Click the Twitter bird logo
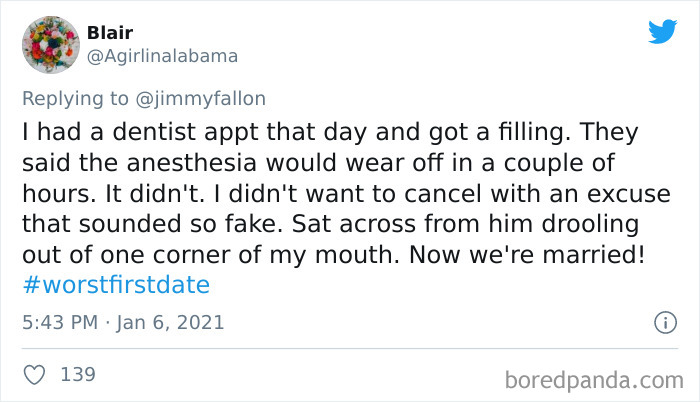This screenshot has height=402, width=700. click(662, 32)
